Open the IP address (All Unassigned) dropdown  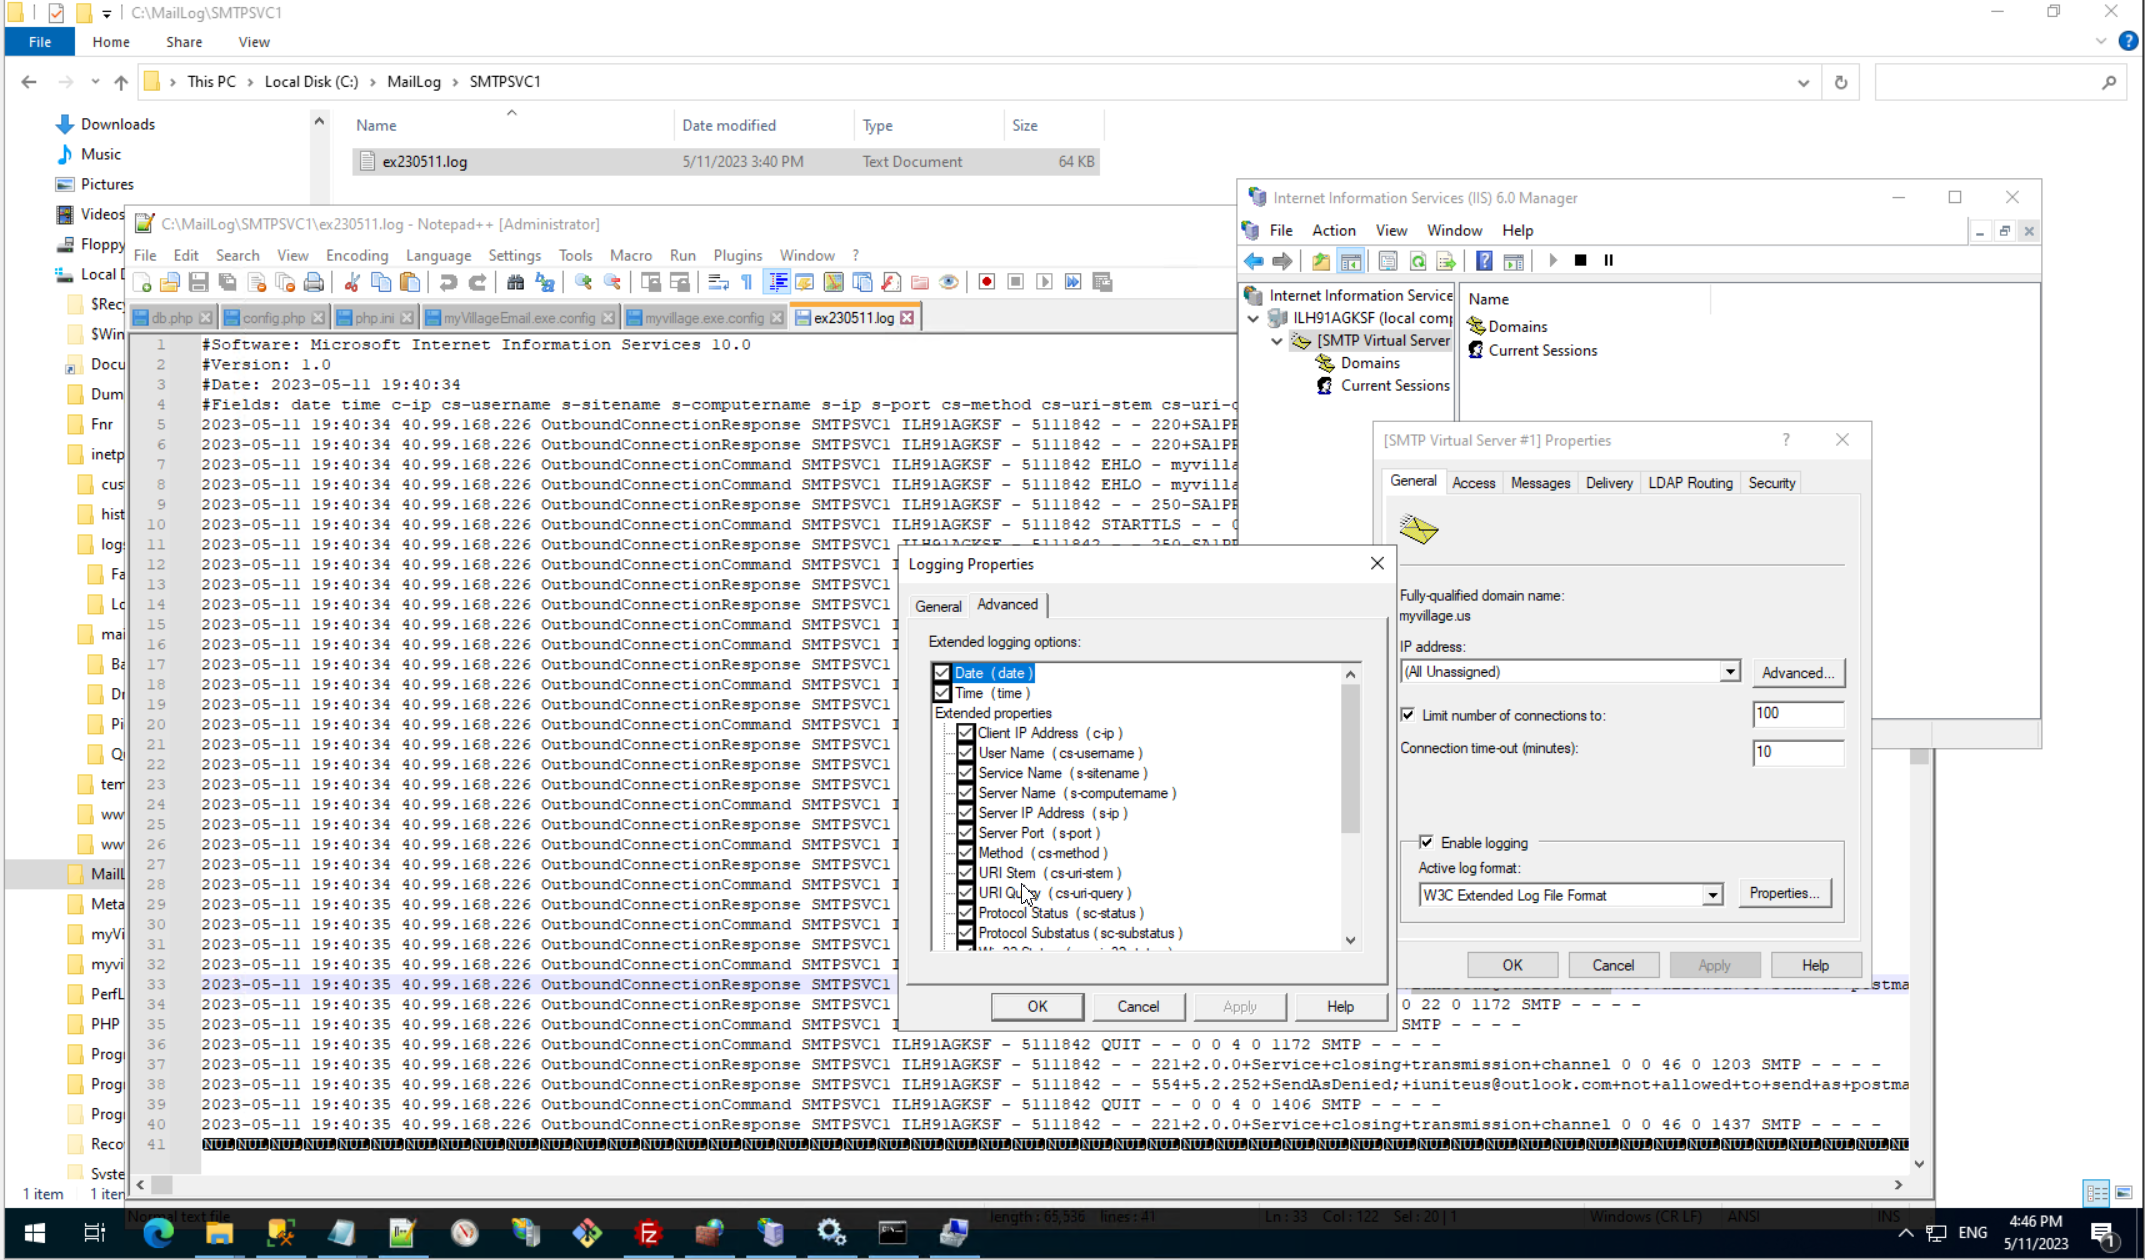click(1729, 672)
